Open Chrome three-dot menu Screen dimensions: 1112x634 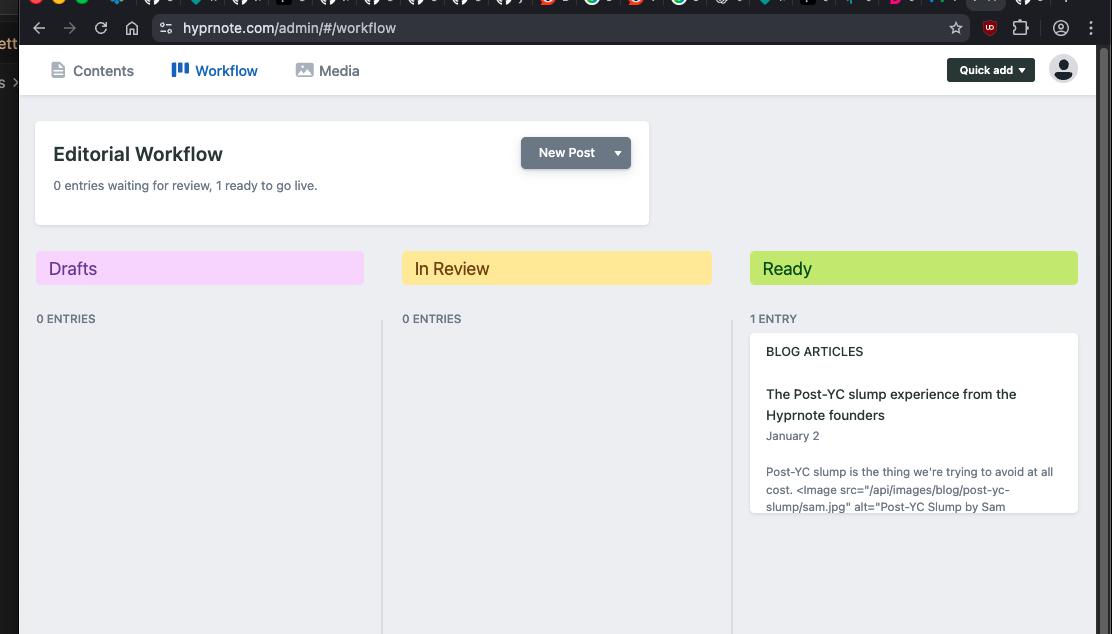(x=1091, y=28)
